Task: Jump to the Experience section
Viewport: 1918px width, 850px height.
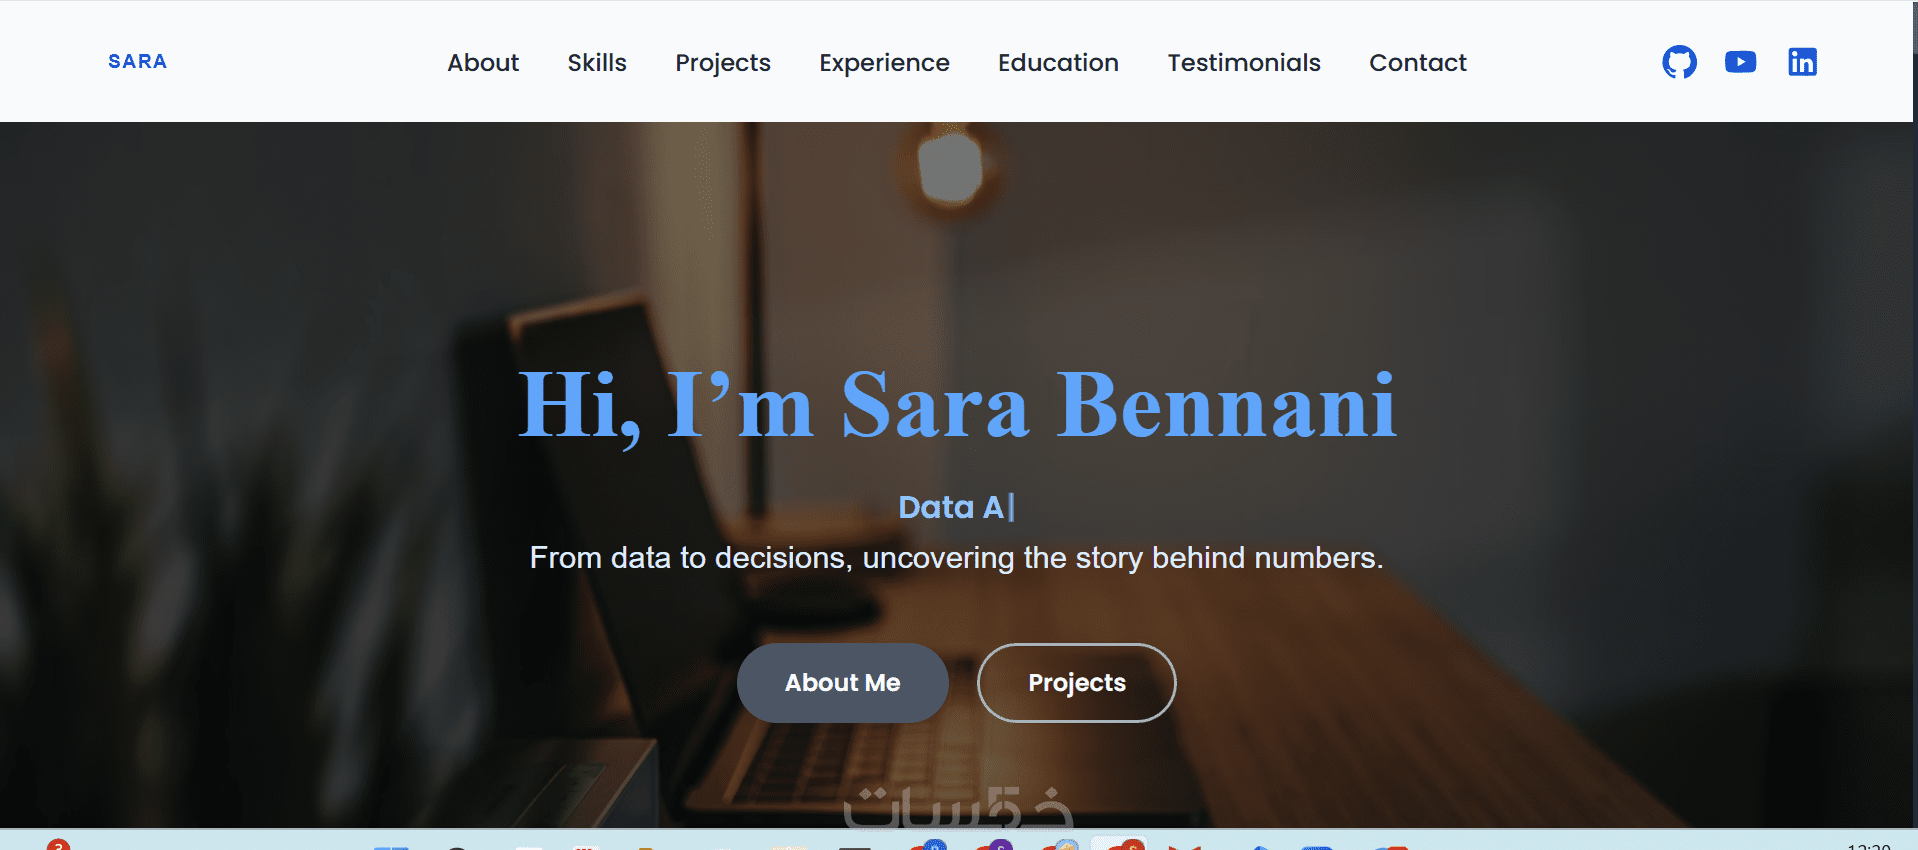Action: [884, 63]
